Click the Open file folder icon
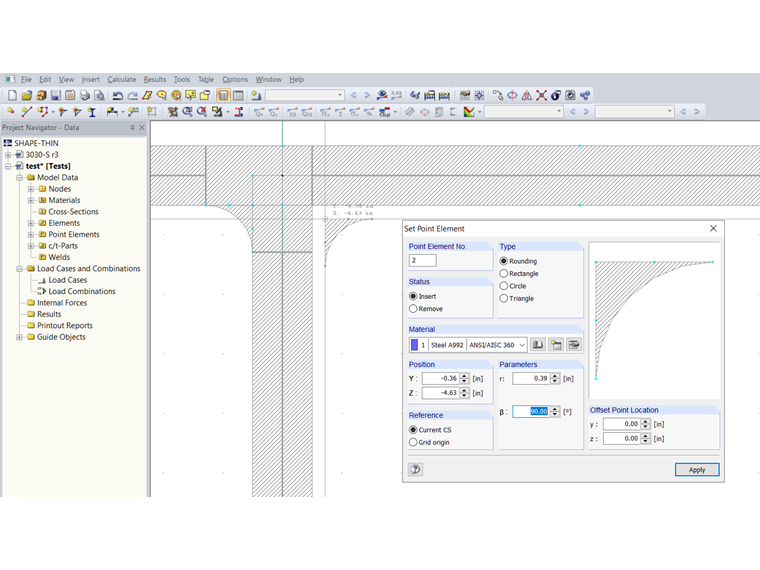 pos(27,95)
